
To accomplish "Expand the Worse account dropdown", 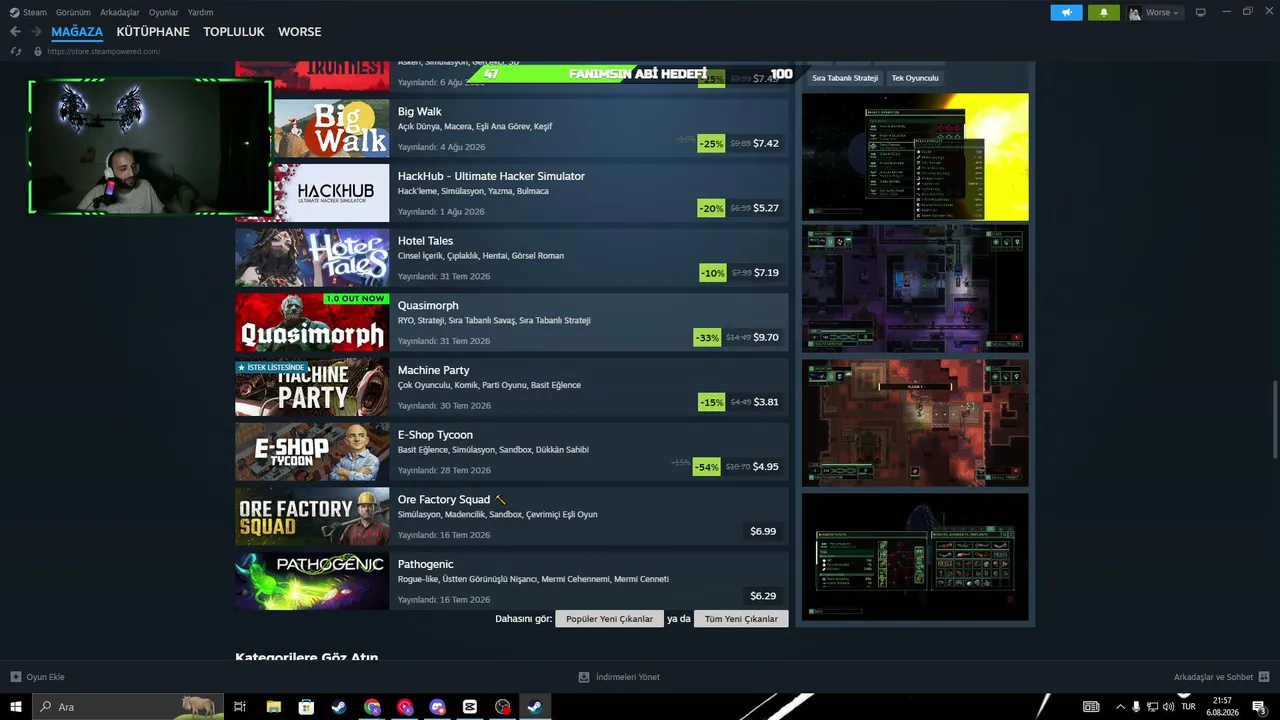I will point(1155,12).
